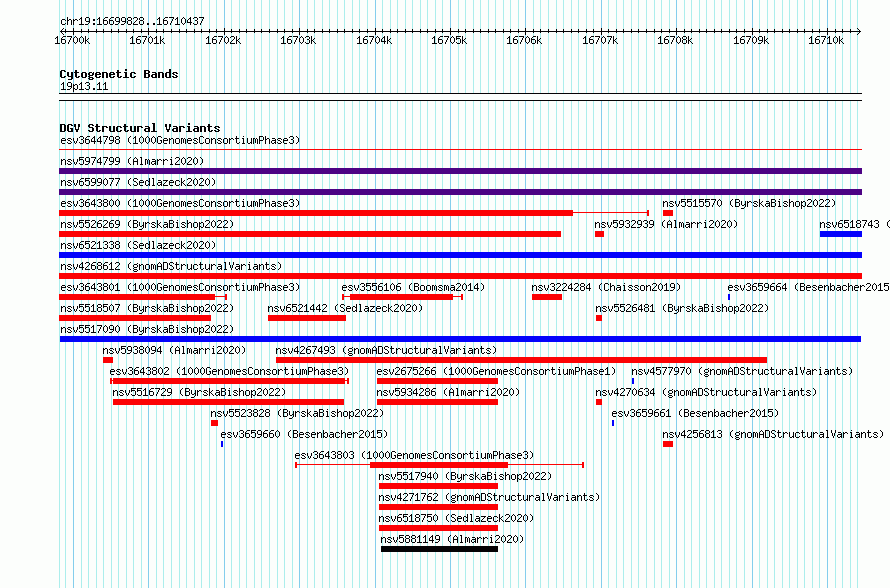The image size is (890, 588).
Task: Click the esv3556106 Boomsma2014 red bar
Action: pyautogui.click(x=401, y=297)
